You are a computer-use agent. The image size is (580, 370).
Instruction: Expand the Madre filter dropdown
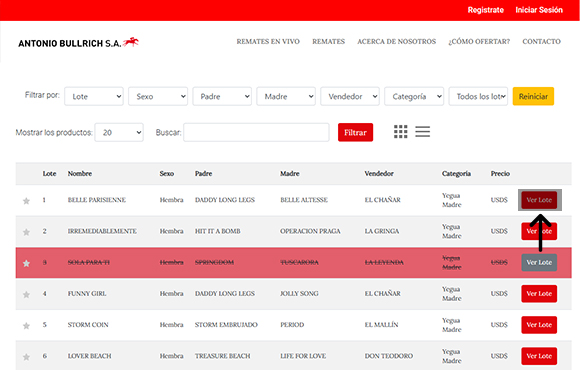pos(286,96)
